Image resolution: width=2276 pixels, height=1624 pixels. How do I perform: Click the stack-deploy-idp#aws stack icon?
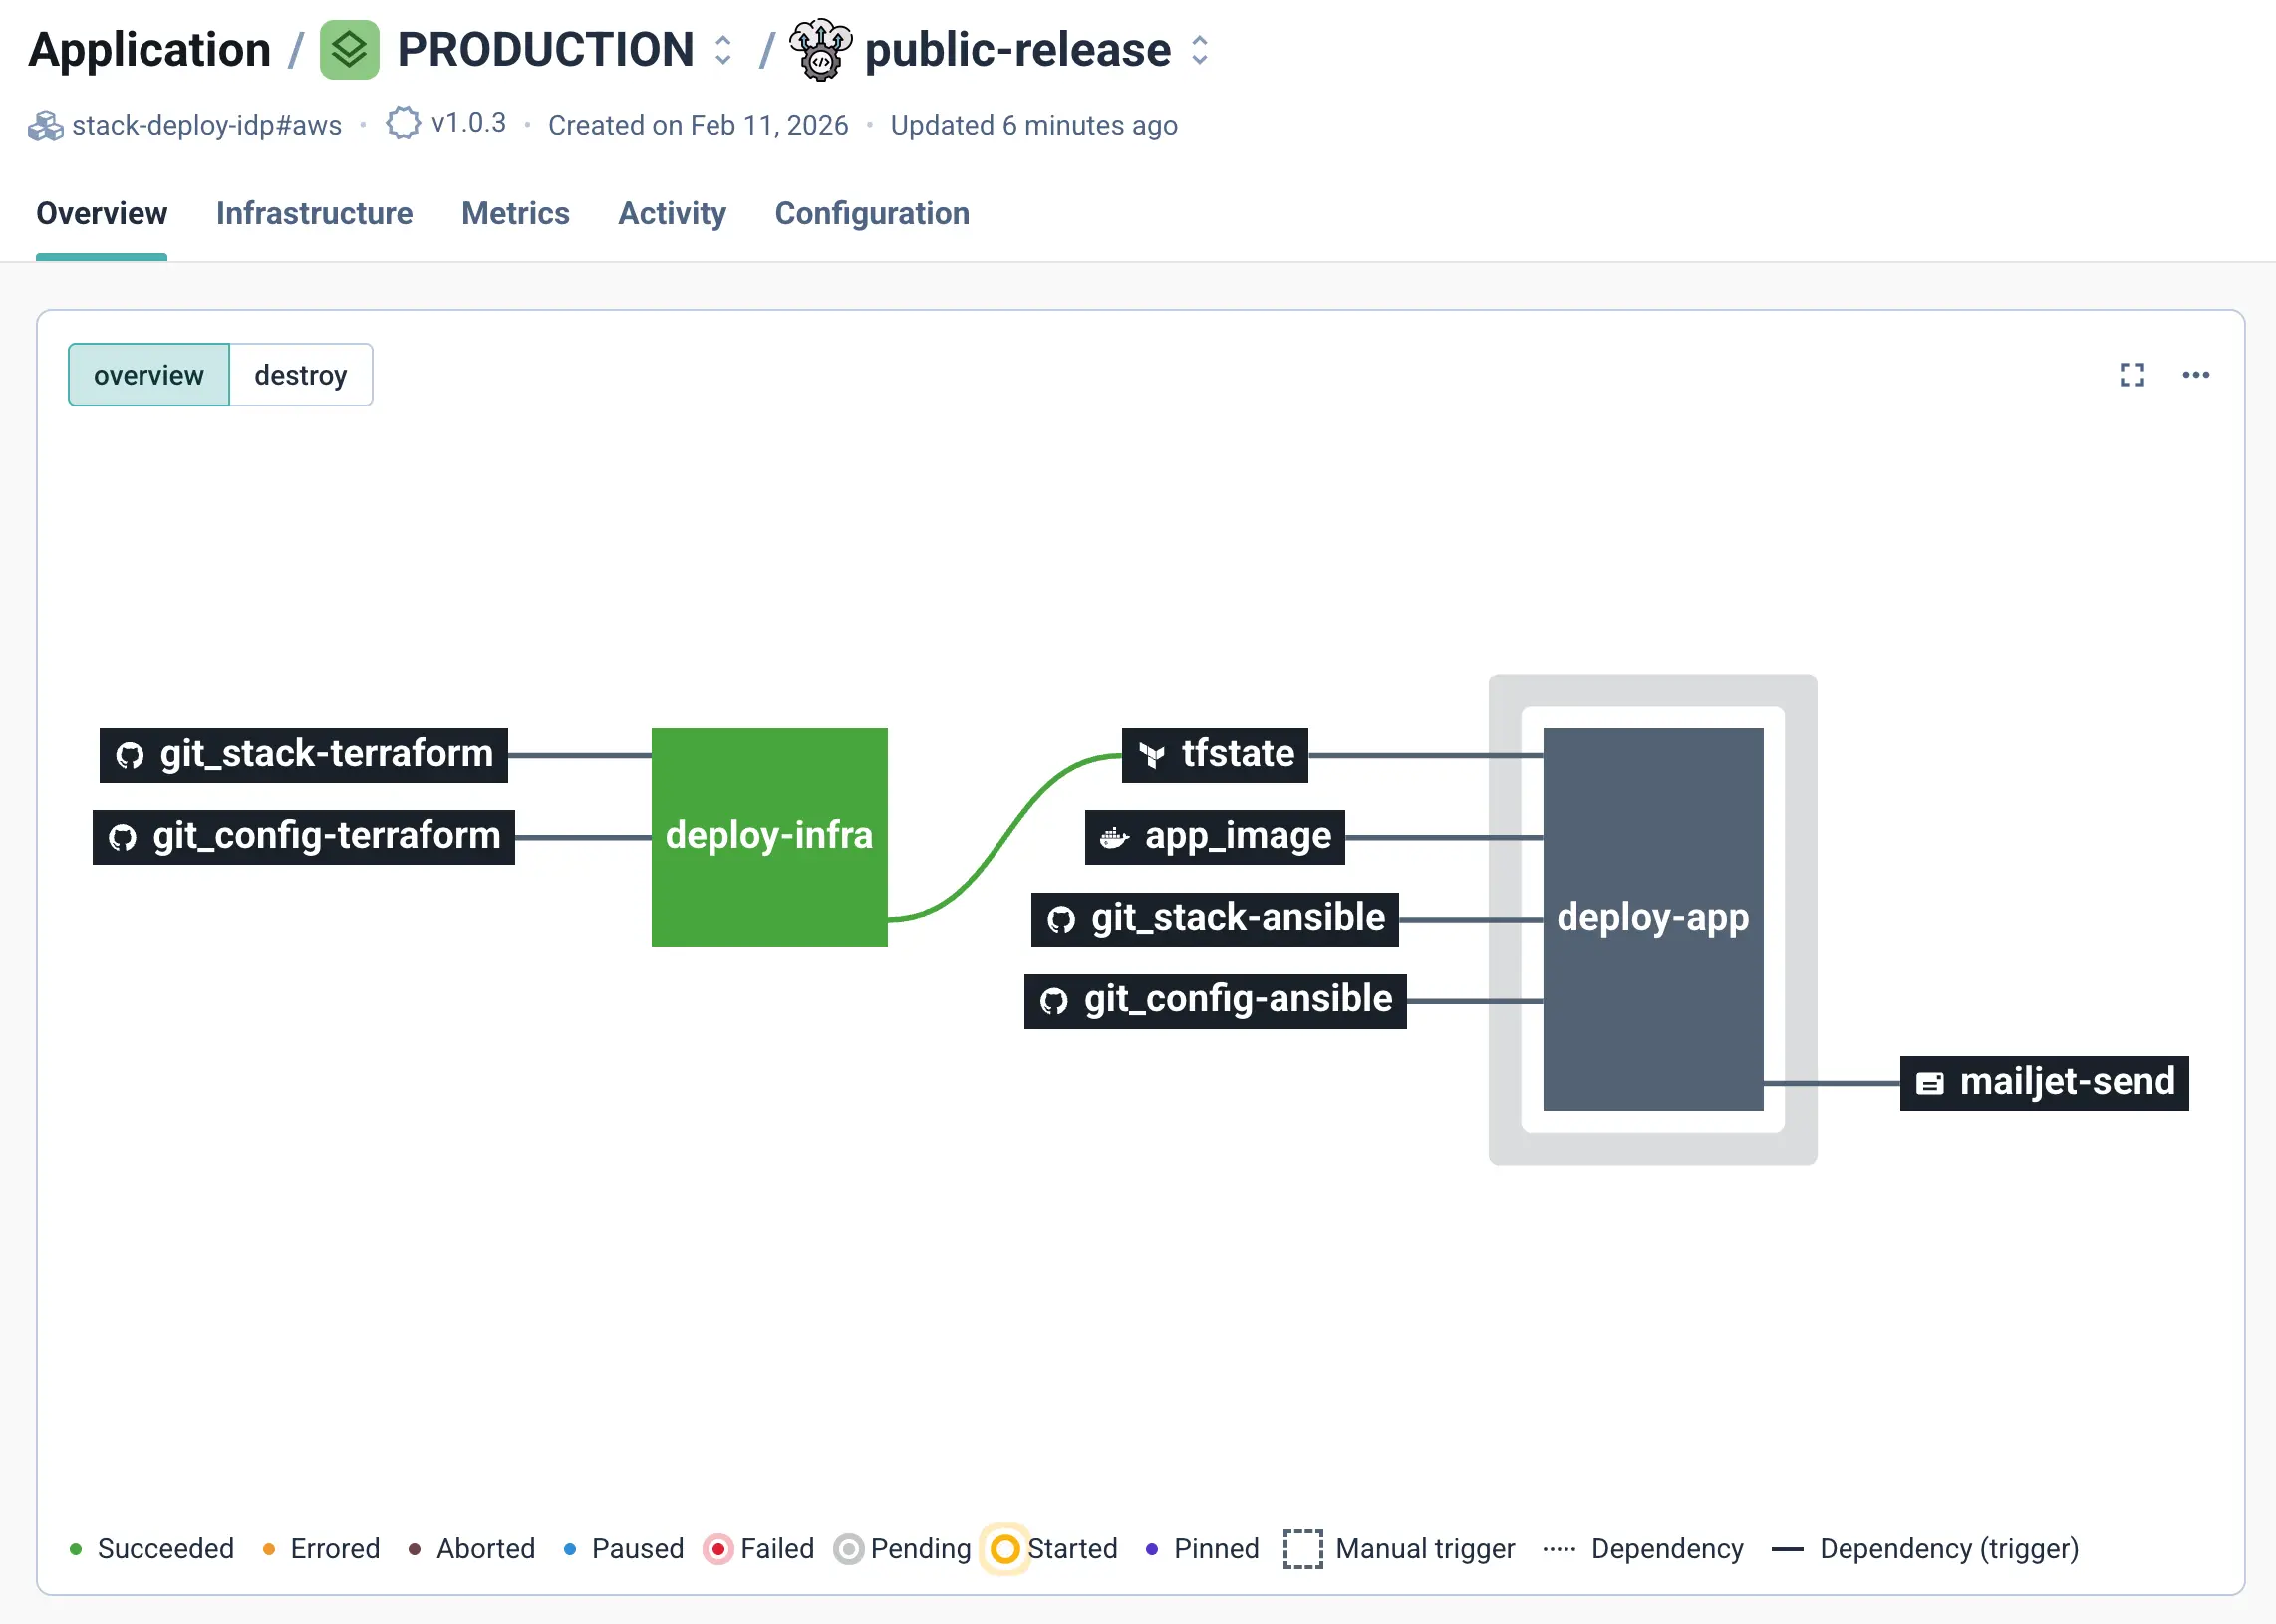[x=45, y=126]
